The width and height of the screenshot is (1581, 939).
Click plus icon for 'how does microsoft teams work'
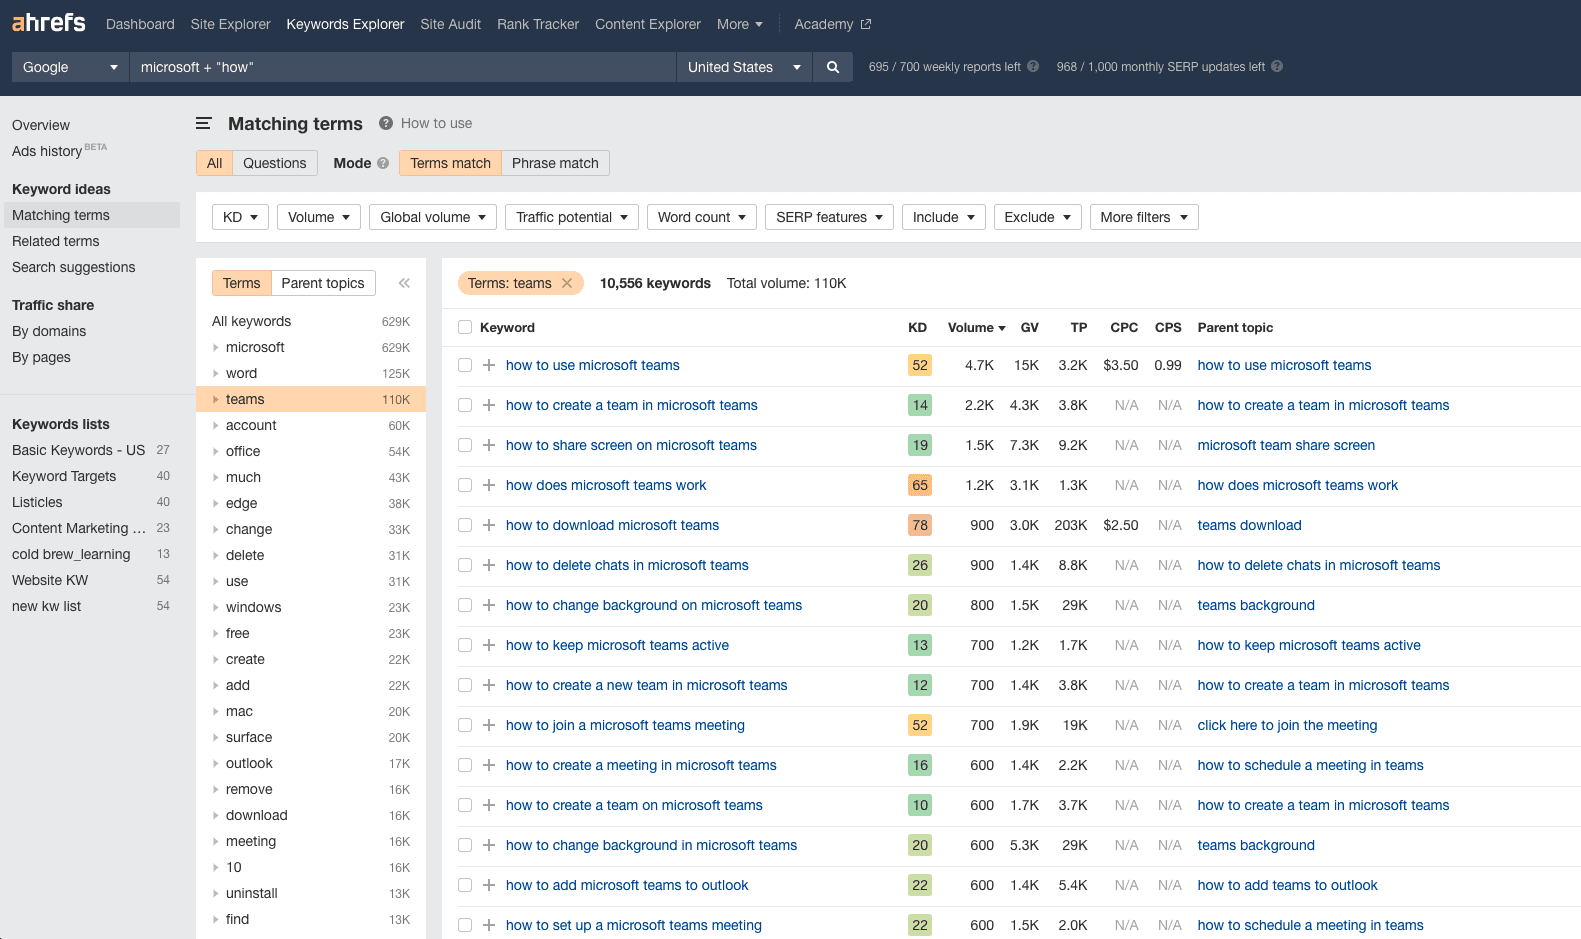(489, 485)
